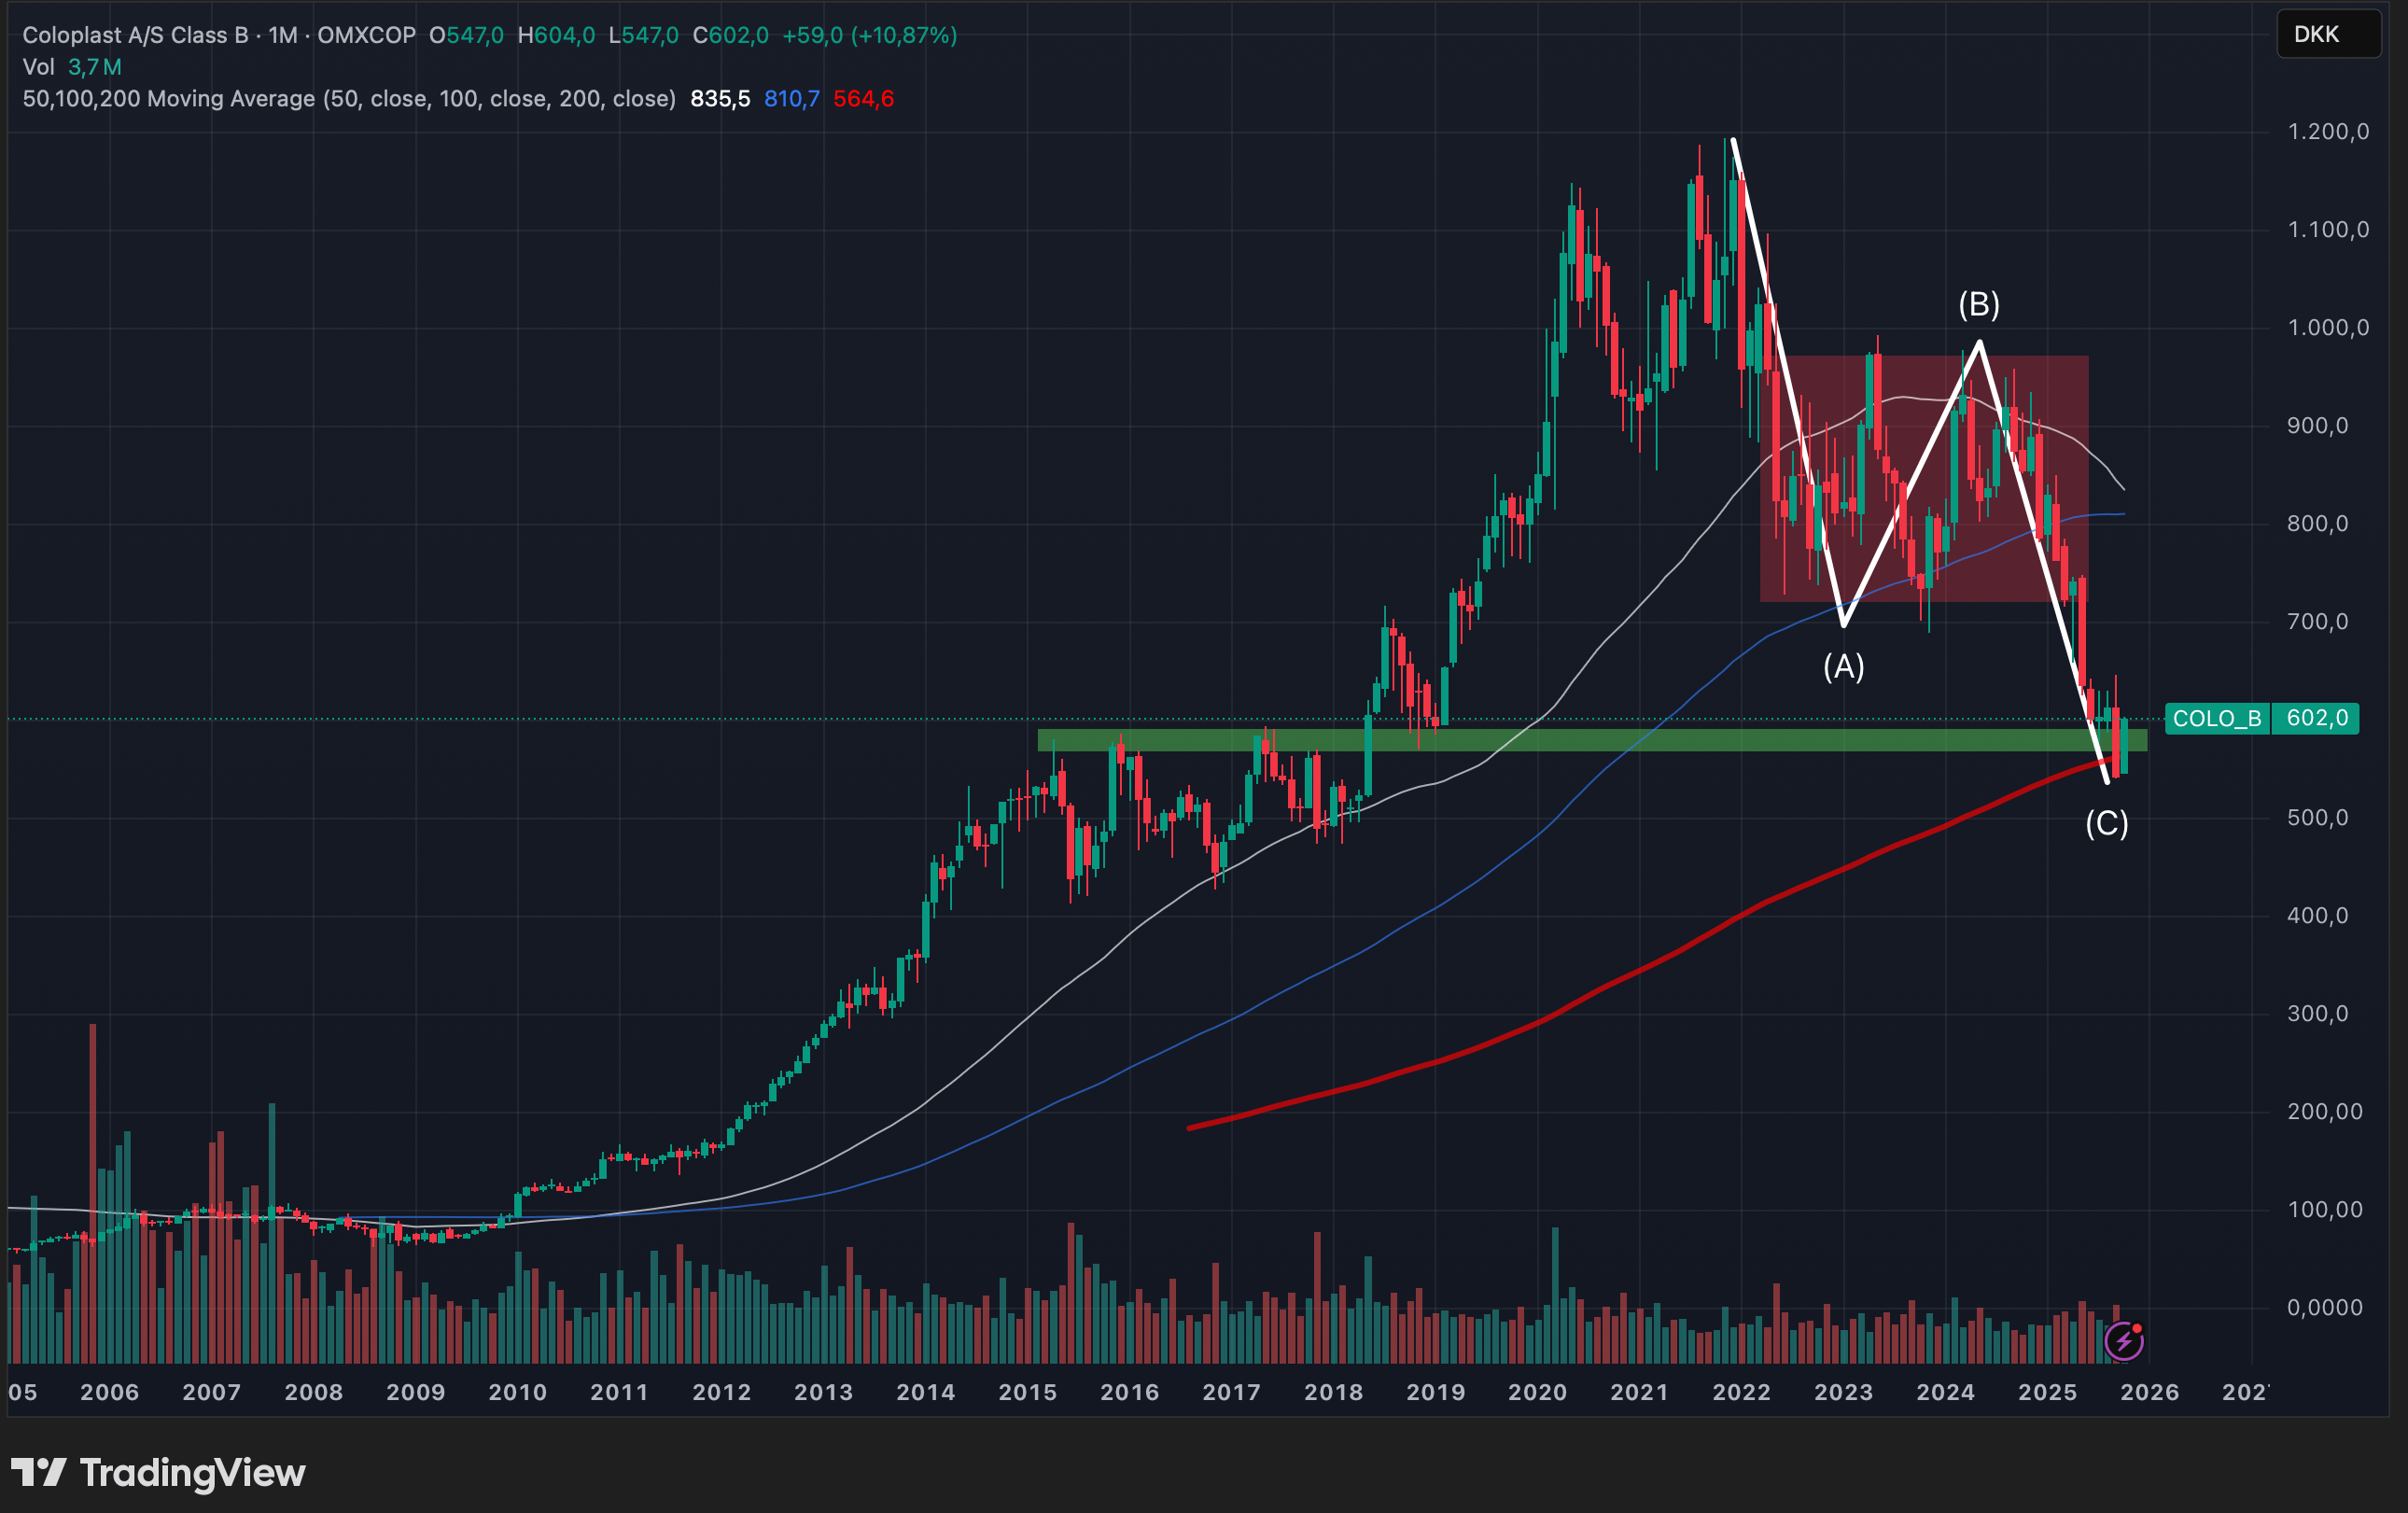
Task: Select the Coloplast A/S Class B title
Action: click(135, 35)
